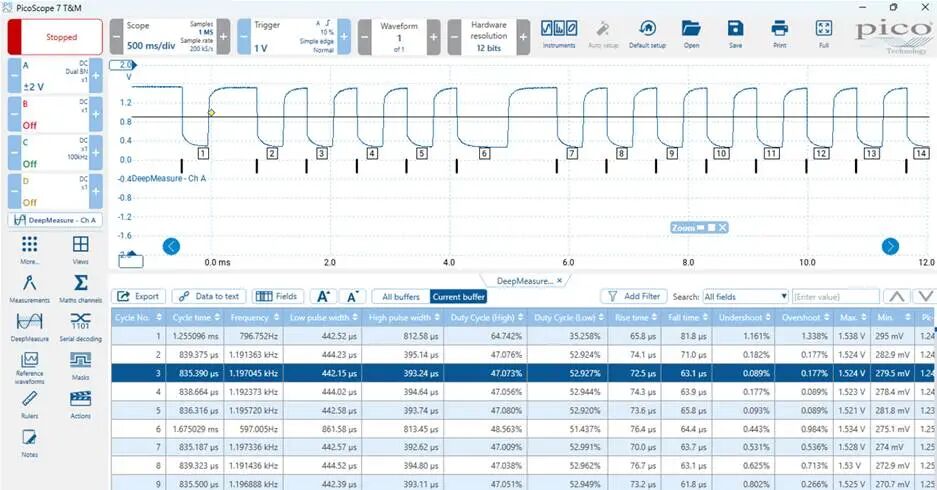Viewport: 937px width, 490px height.
Task: Go to previous search result arrow
Action: click(897, 296)
